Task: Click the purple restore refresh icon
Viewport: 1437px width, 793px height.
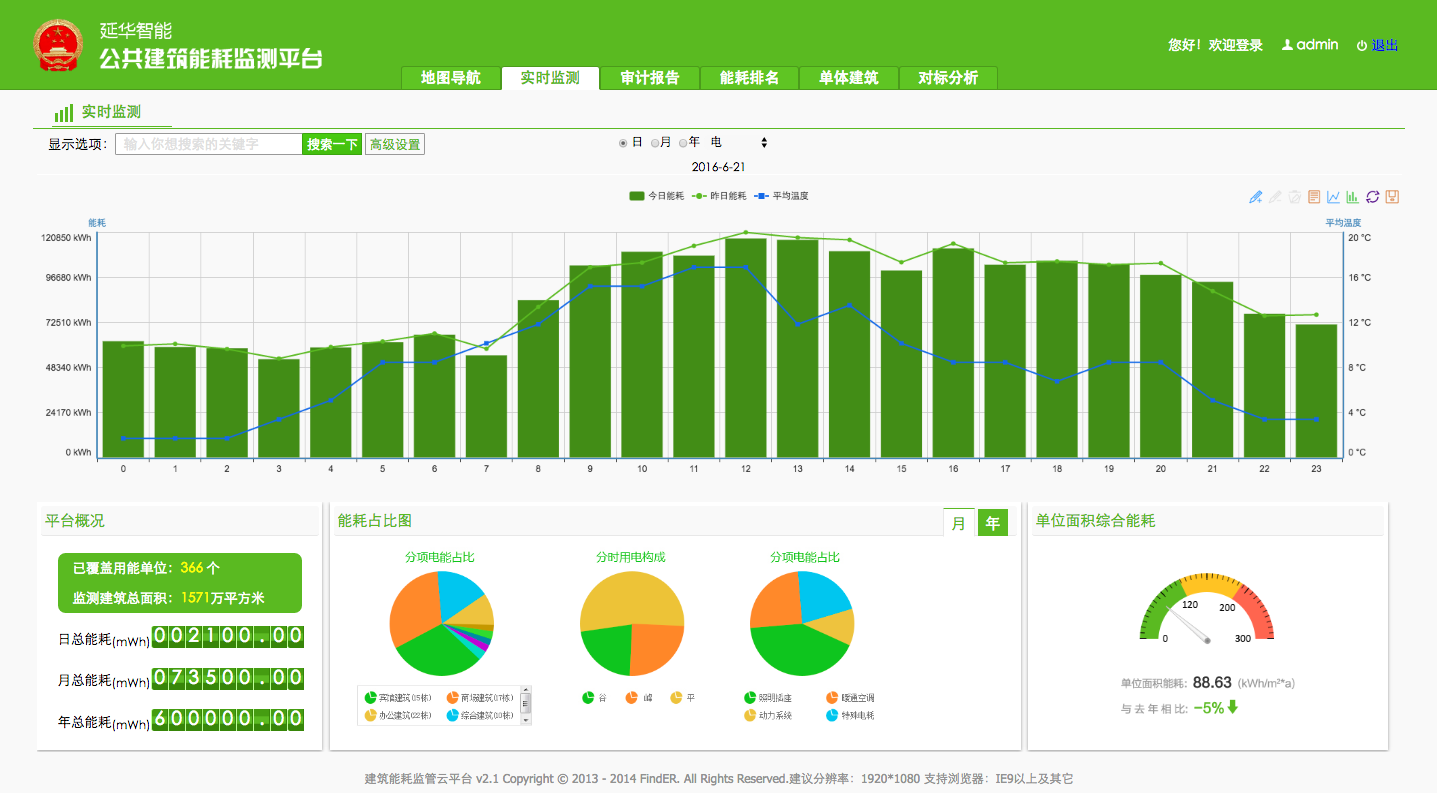Action: (x=1372, y=197)
